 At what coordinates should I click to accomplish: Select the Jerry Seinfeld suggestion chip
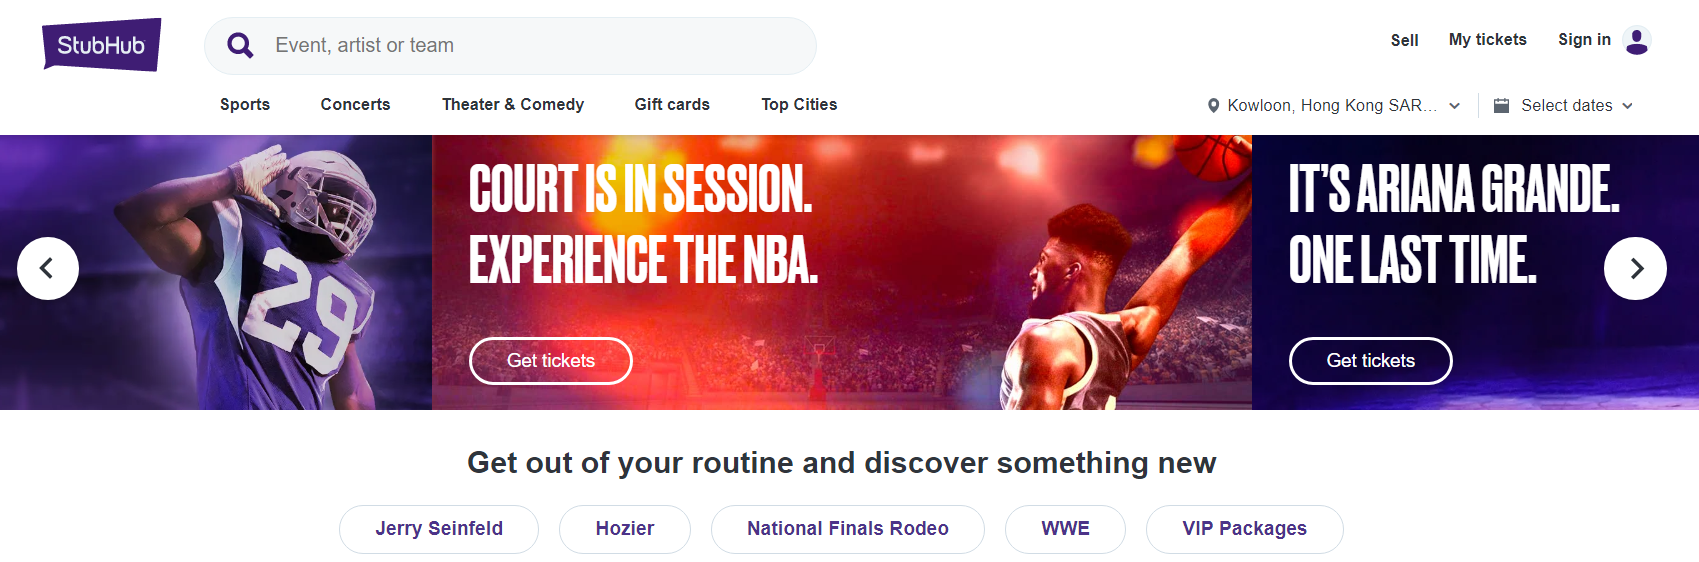coord(439,529)
